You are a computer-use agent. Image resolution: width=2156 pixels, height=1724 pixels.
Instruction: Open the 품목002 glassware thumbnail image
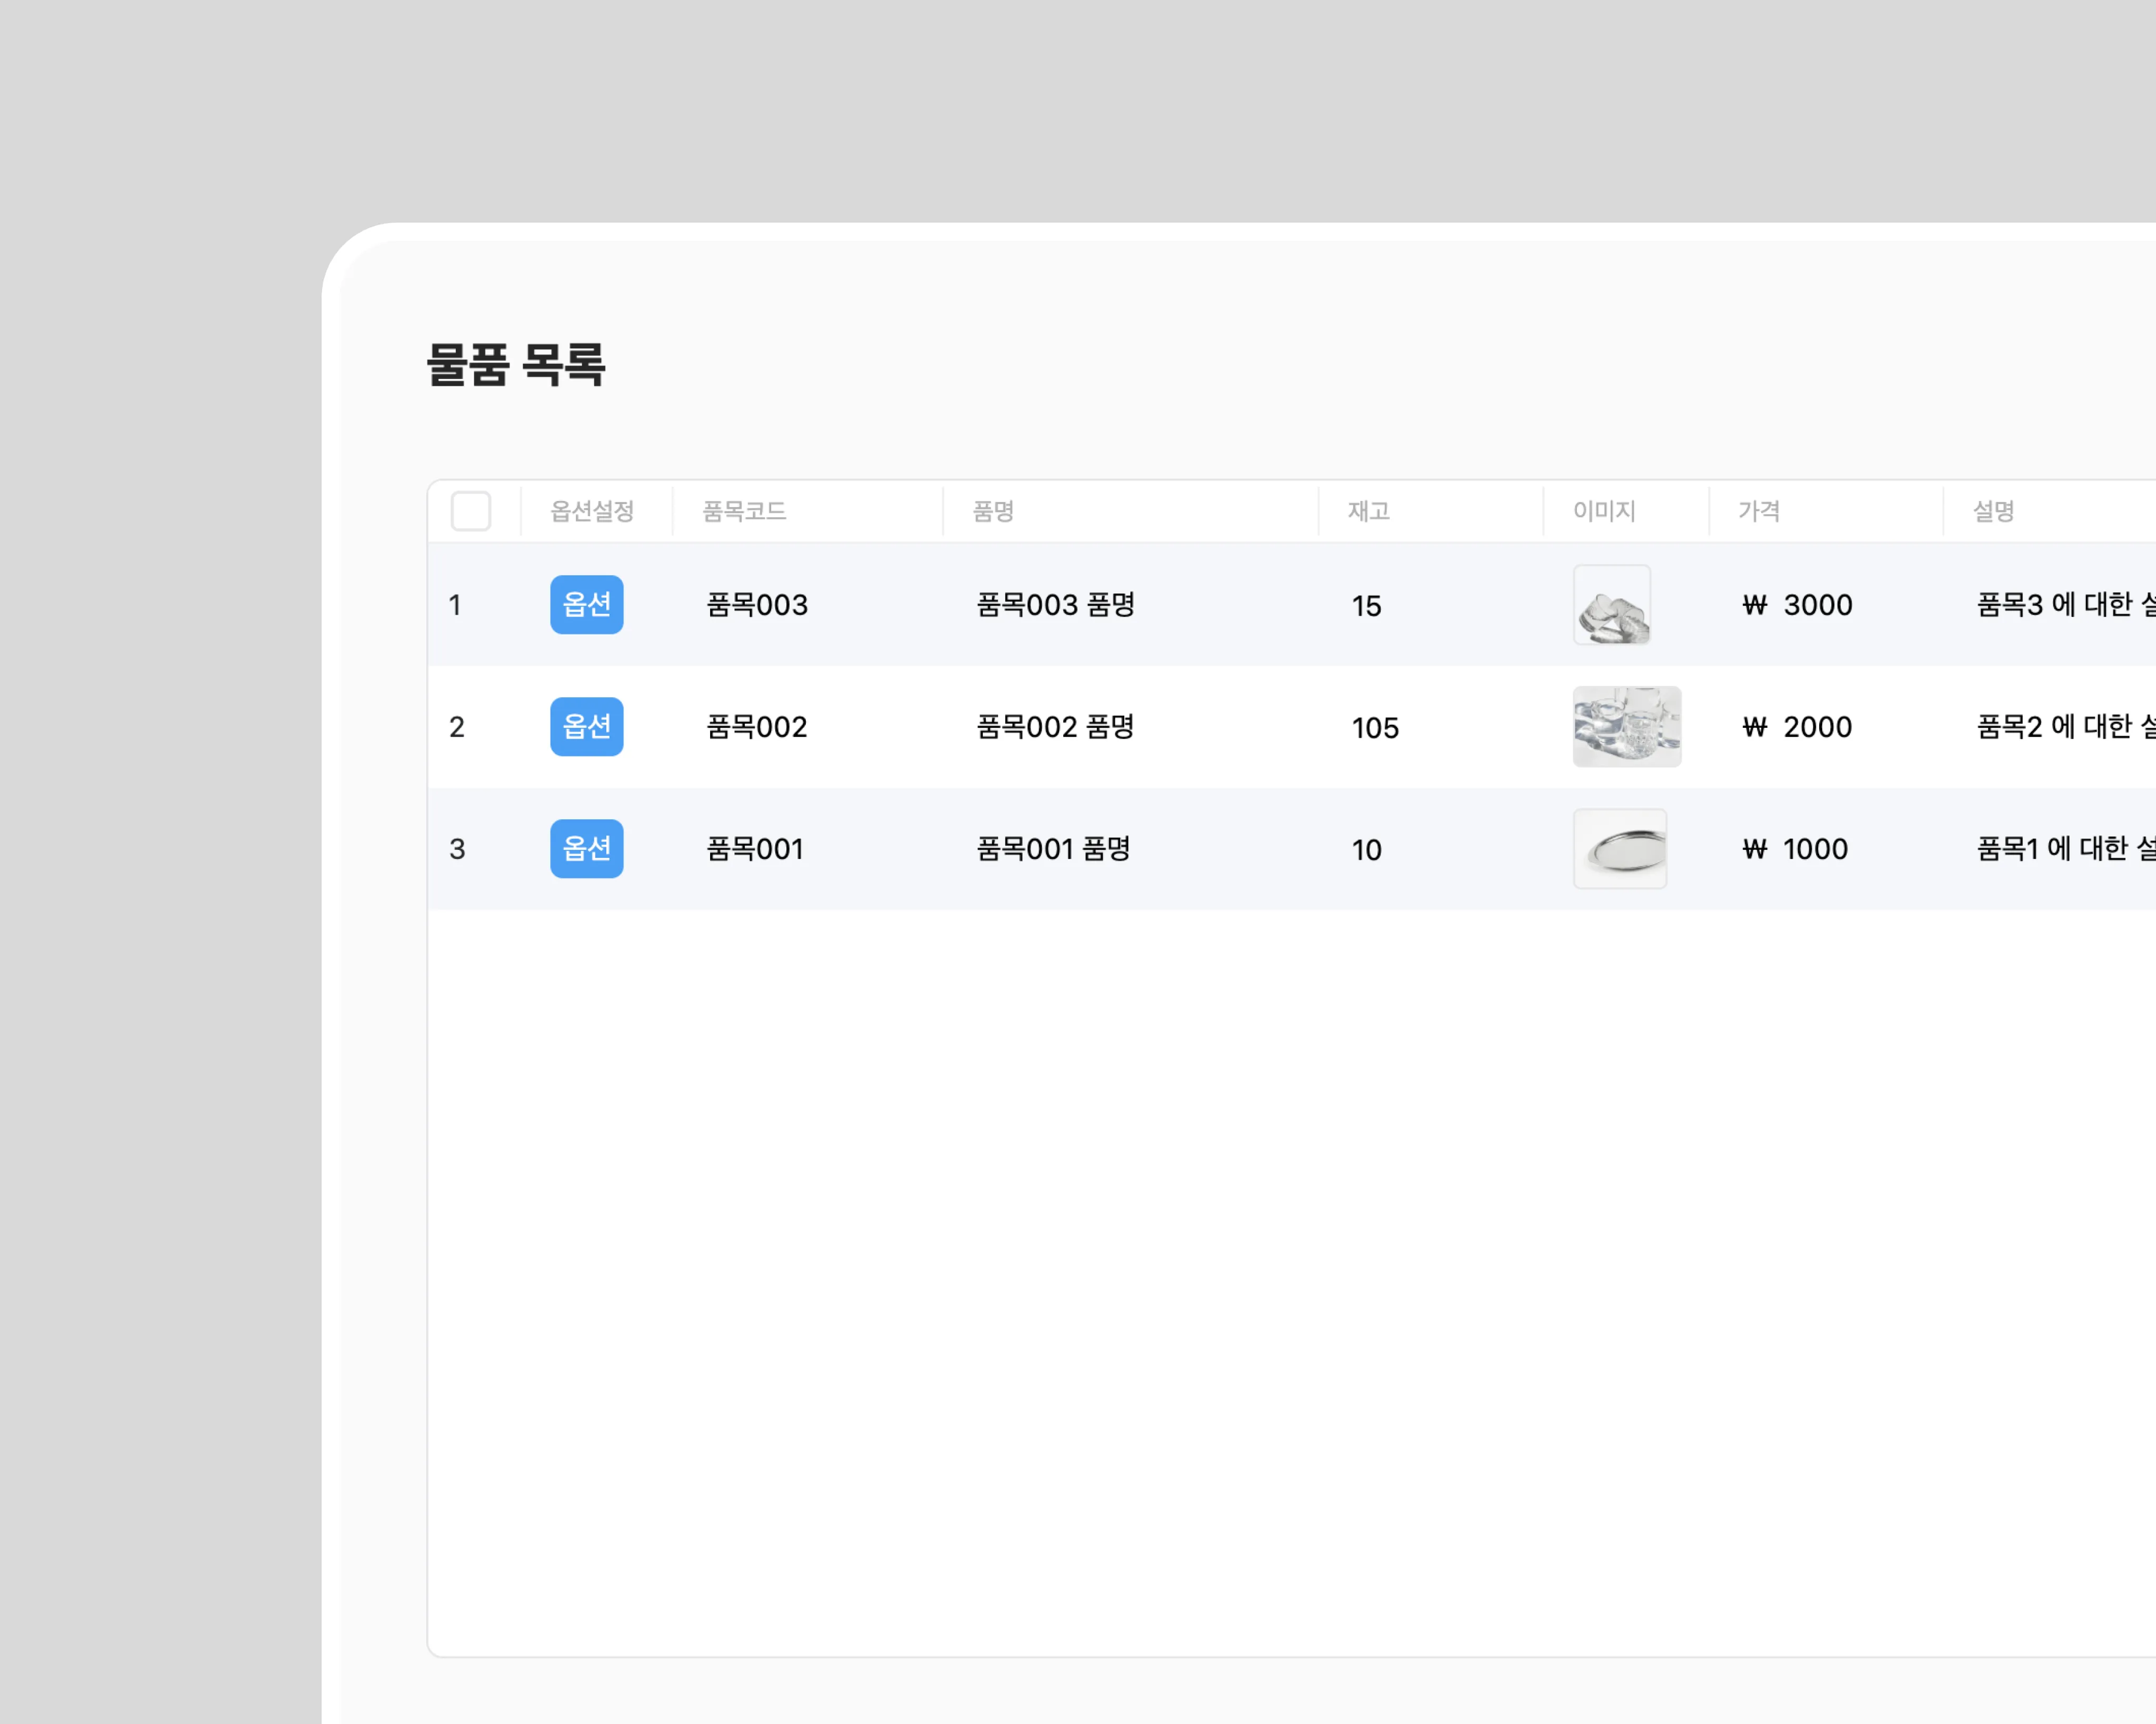click(1626, 726)
